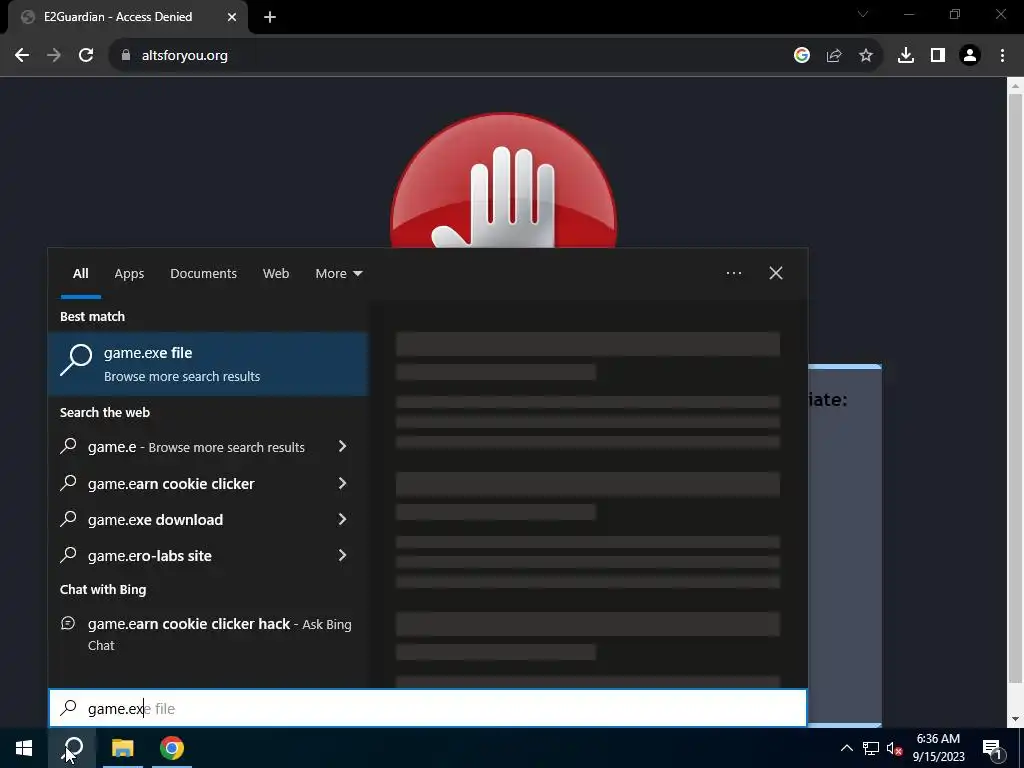The height and width of the screenshot is (768, 1024).
Task: Switch to All search filter
Action: coord(80,274)
